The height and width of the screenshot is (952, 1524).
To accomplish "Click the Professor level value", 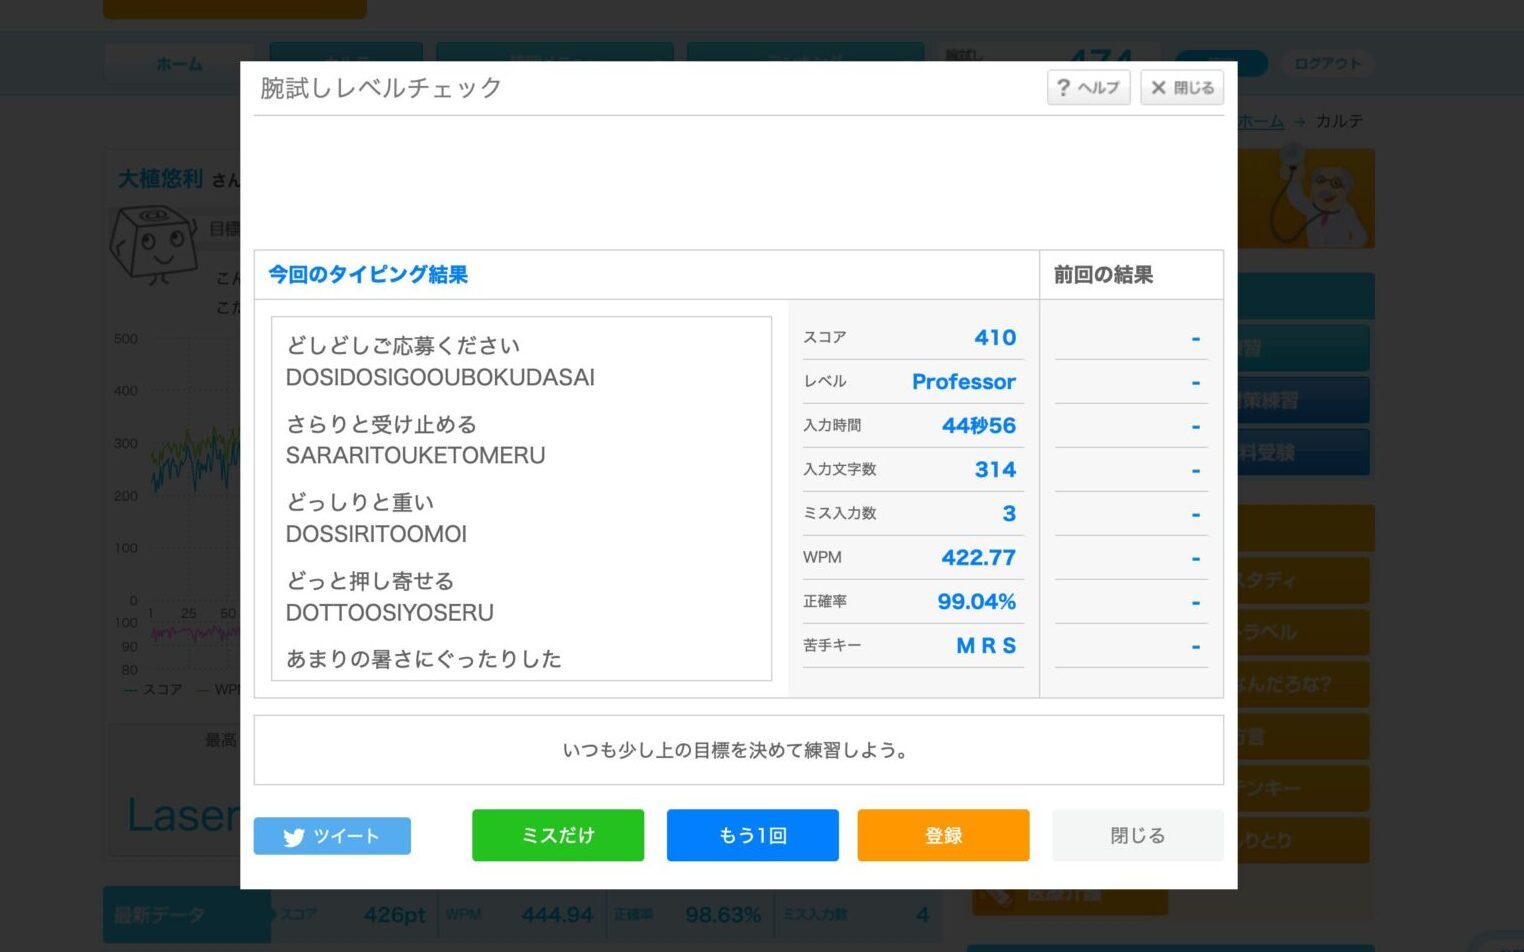I will click(x=963, y=382).
